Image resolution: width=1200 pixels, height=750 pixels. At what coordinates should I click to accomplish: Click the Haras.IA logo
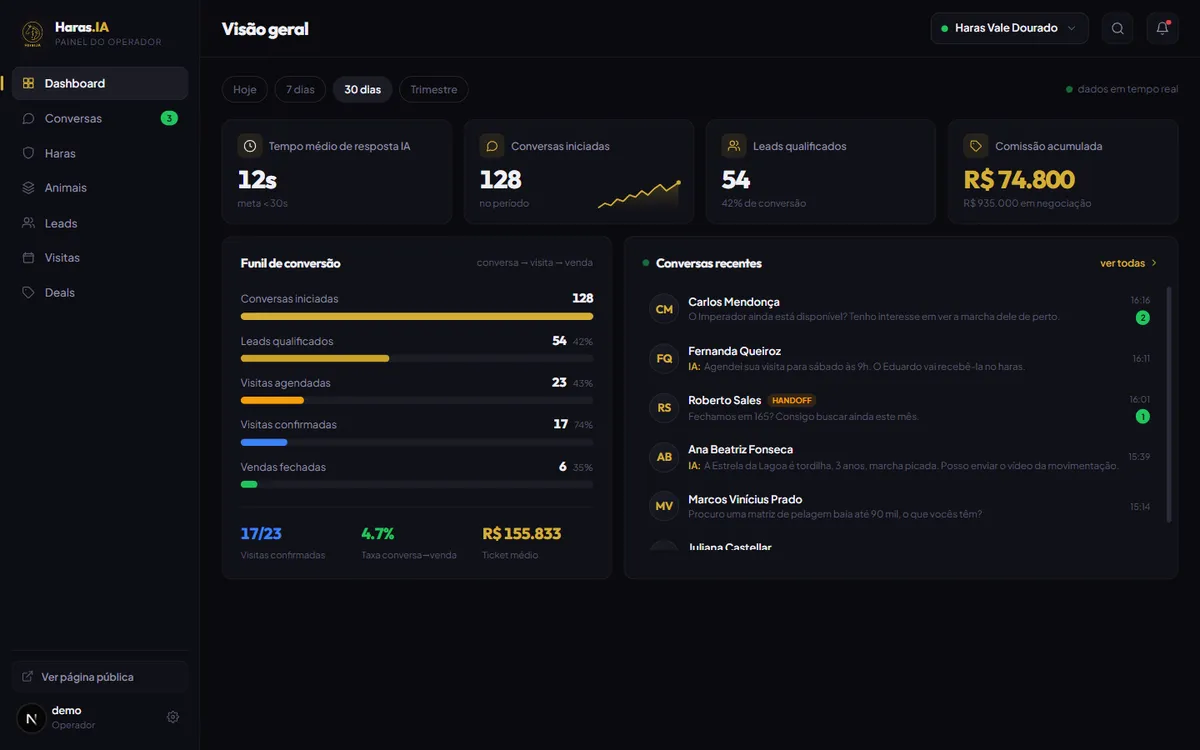(x=33, y=34)
